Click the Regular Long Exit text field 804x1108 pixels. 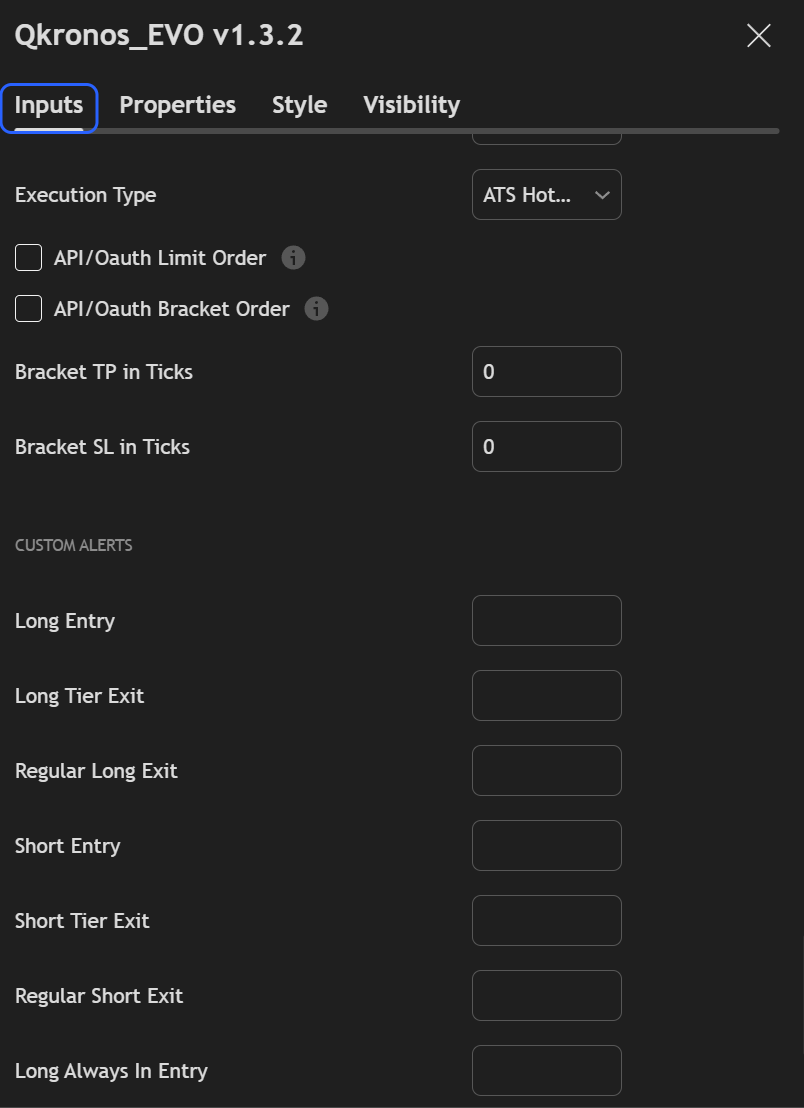546,771
